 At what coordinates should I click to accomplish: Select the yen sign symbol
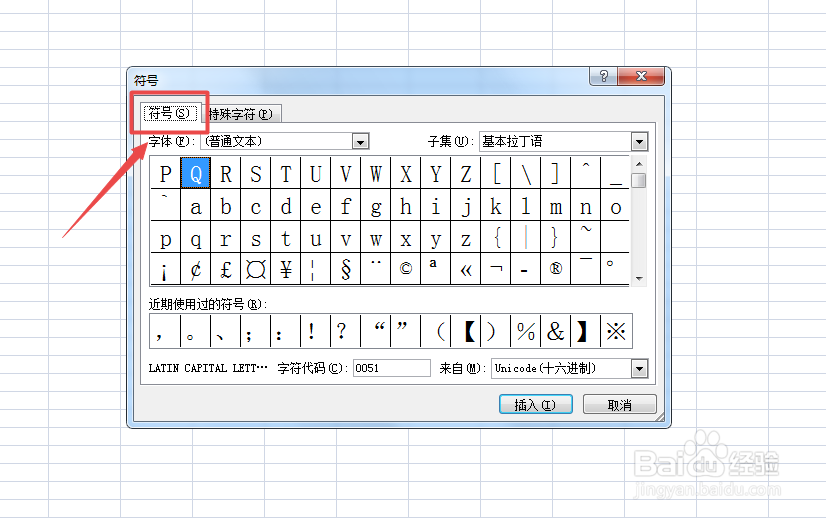pos(286,269)
